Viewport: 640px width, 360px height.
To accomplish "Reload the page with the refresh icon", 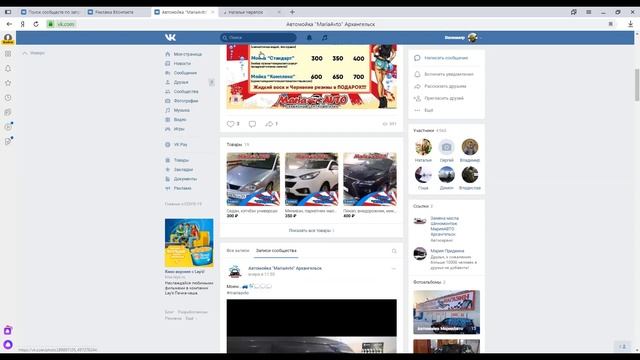I will (x=36, y=24).
